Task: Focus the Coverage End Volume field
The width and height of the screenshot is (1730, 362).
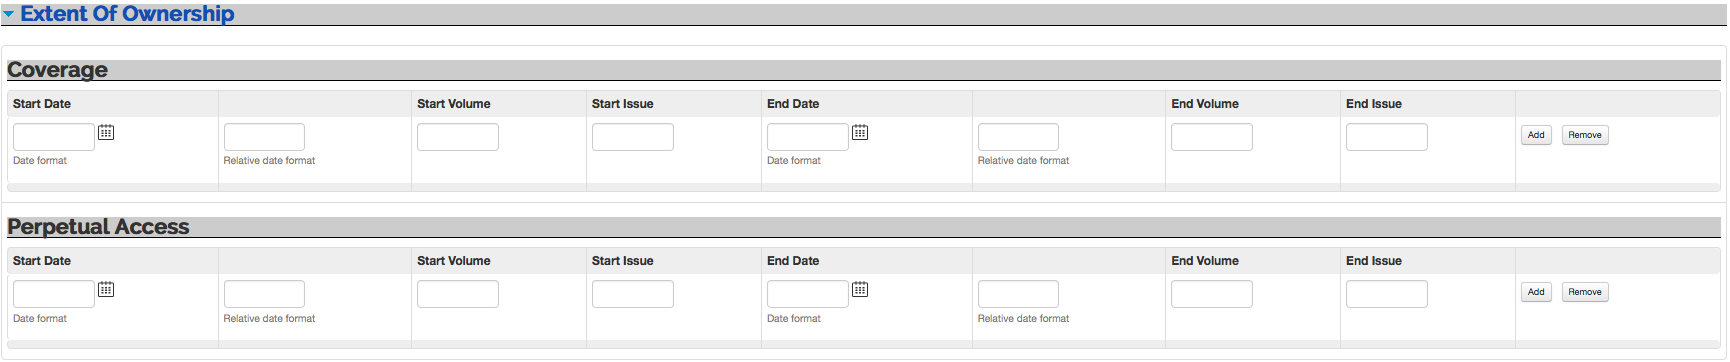Action: click(x=1212, y=137)
